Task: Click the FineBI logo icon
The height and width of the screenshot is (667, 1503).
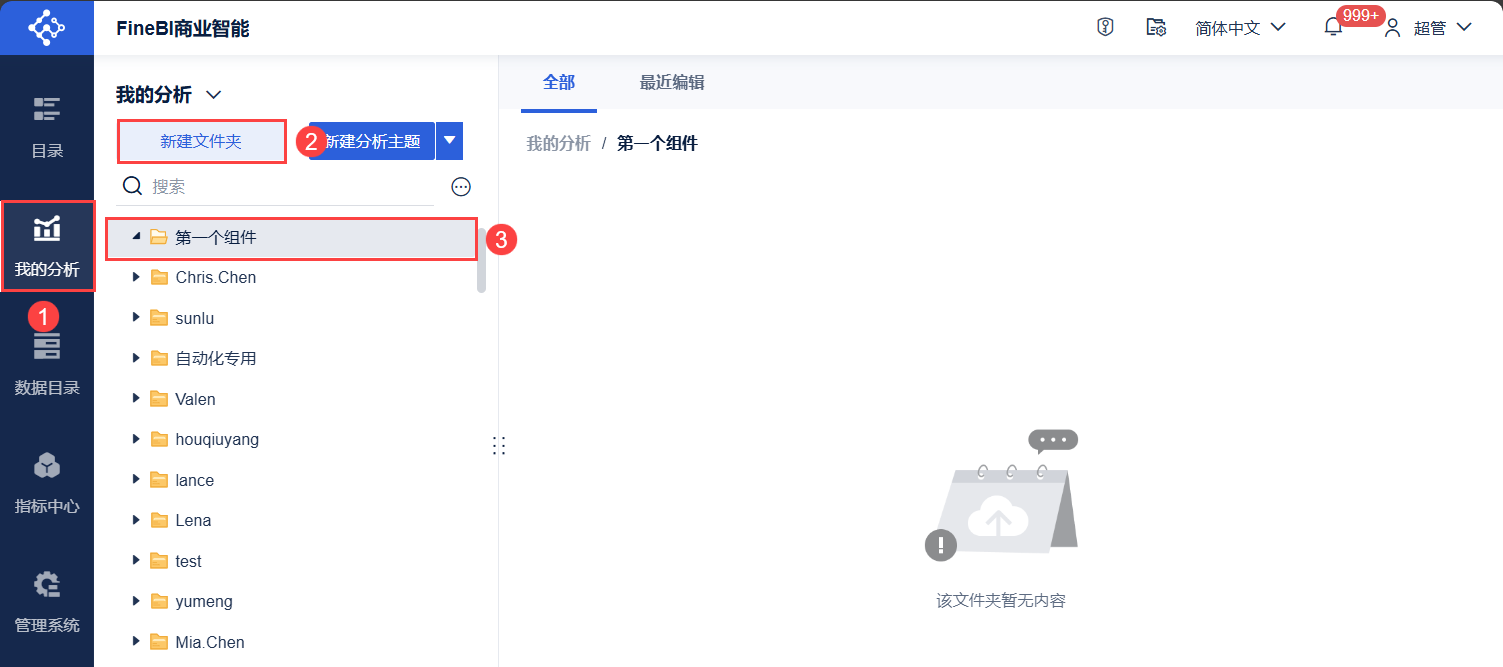Action: pyautogui.click(x=46, y=27)
